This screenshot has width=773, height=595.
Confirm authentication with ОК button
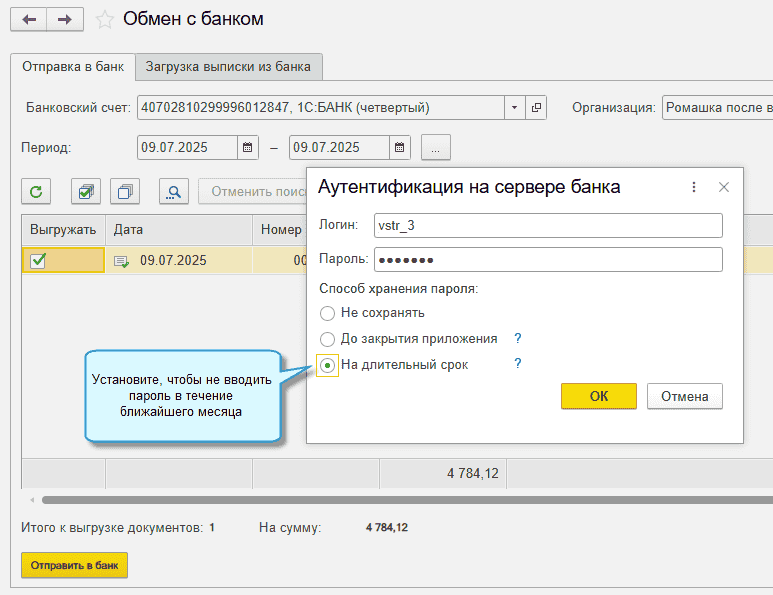point(598,396)
